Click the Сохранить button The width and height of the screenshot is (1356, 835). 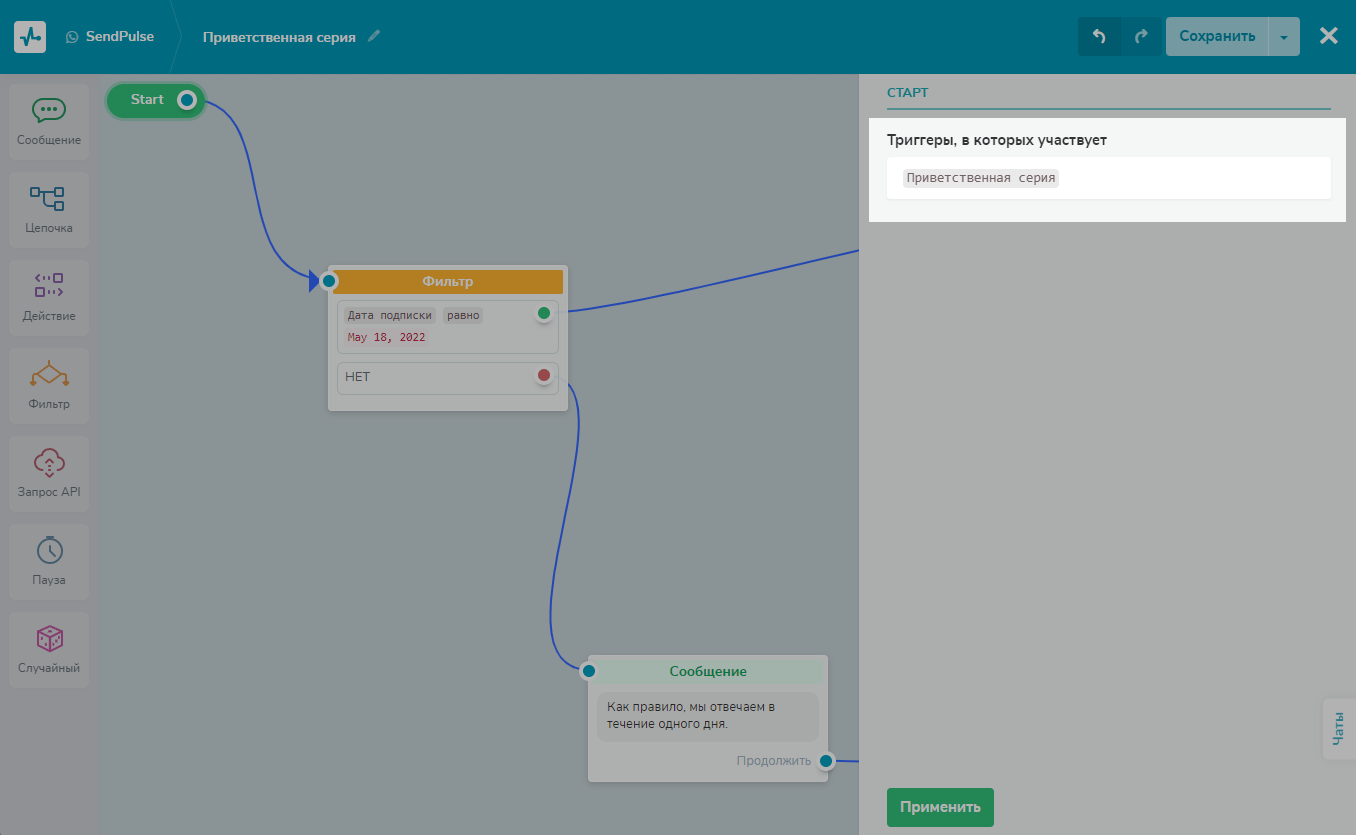point(1217,37)
